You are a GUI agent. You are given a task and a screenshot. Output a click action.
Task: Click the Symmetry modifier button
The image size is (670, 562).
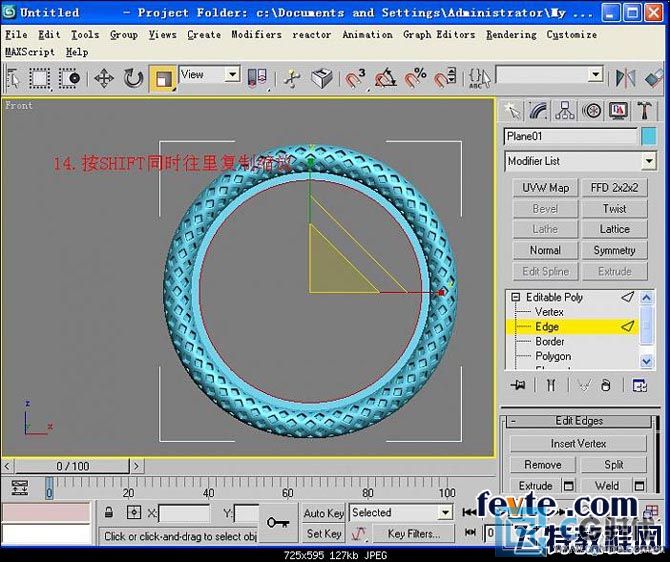click(x=614, y=250)
